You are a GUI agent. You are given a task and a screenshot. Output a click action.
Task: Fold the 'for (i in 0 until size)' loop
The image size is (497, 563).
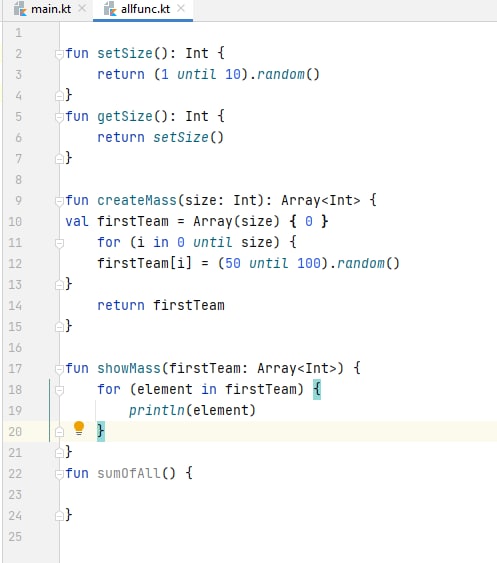[x=59, y=243]
